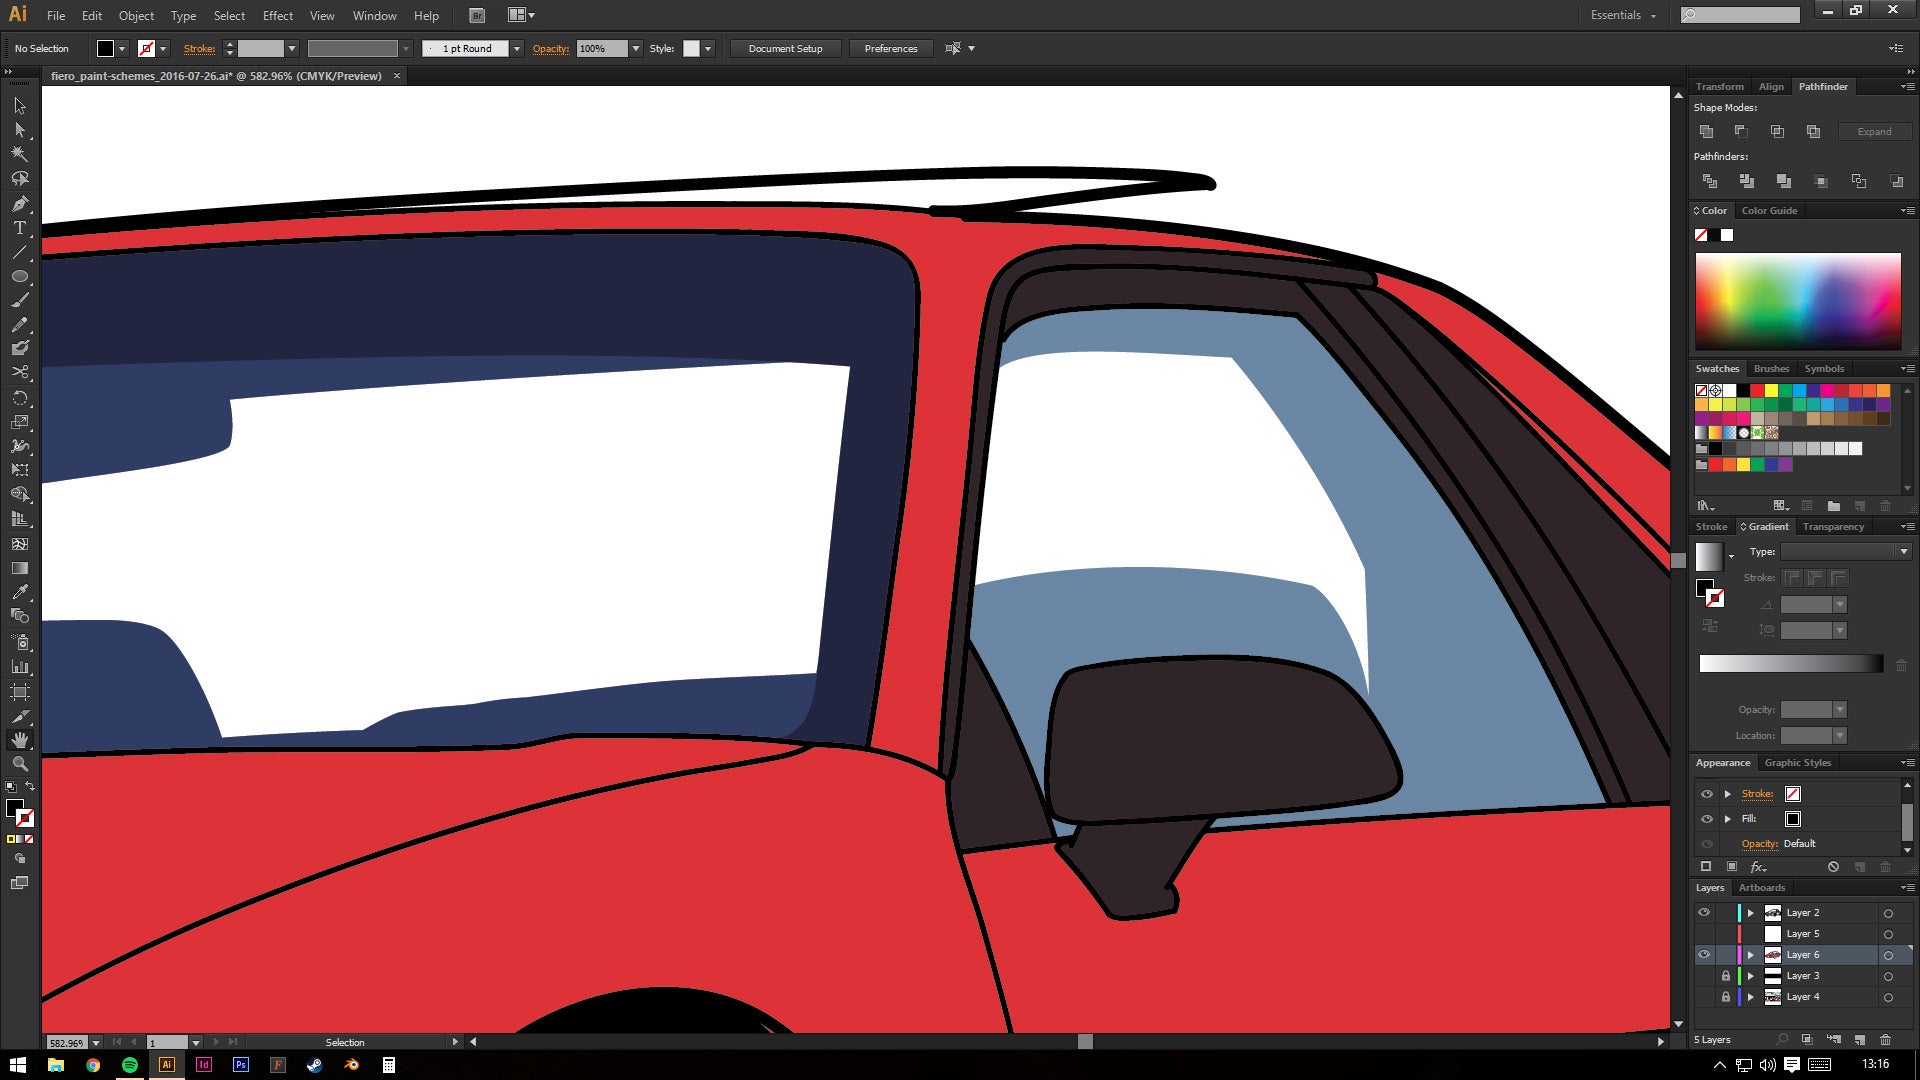Click the Minus Front shape mode icon
The width and height of the screenshot is (1920, 1080).
point(1741,132)
